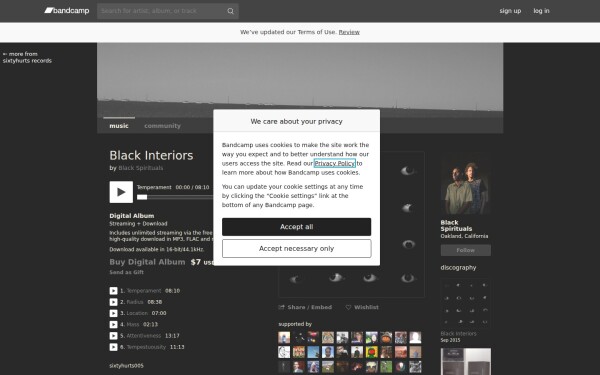
Task: Click the 'Oakland, California' location text
Action: pos(464,236)
